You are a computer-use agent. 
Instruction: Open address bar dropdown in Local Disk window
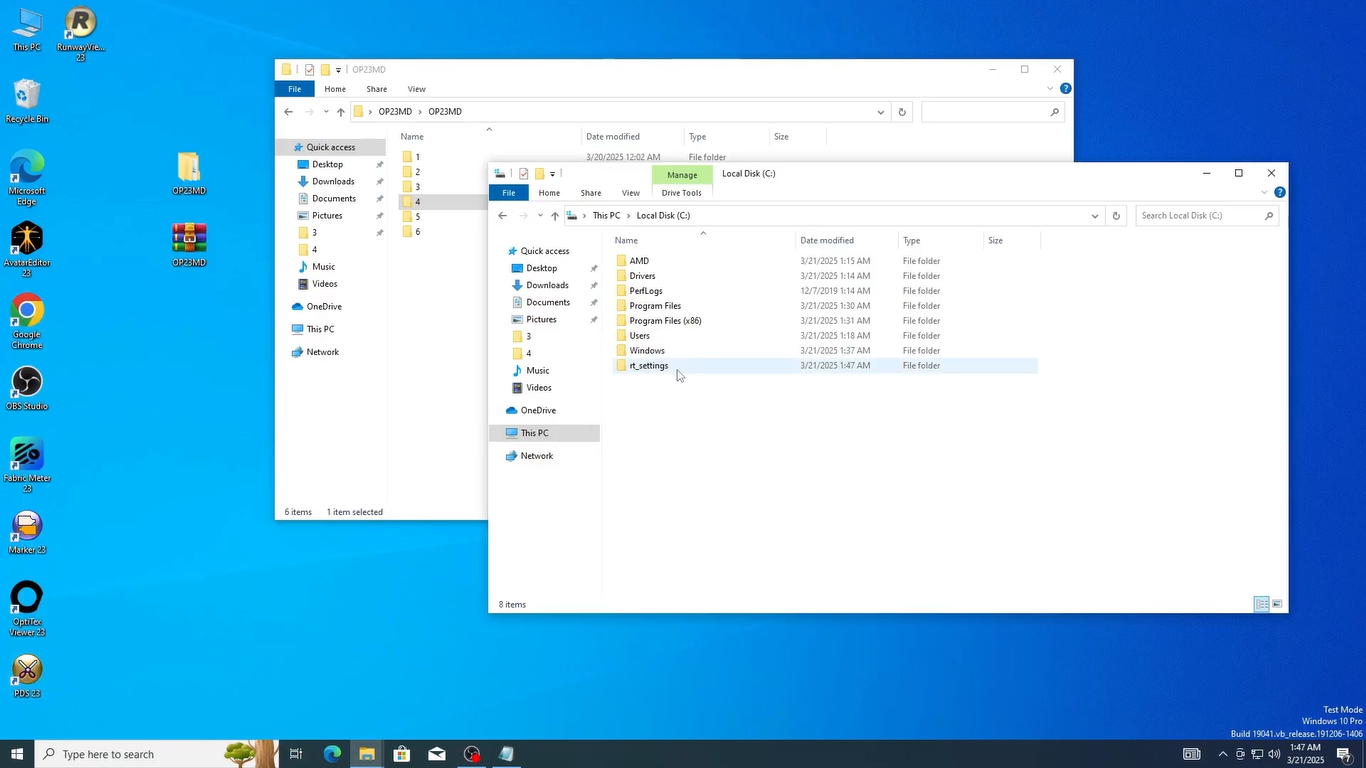1094,216
